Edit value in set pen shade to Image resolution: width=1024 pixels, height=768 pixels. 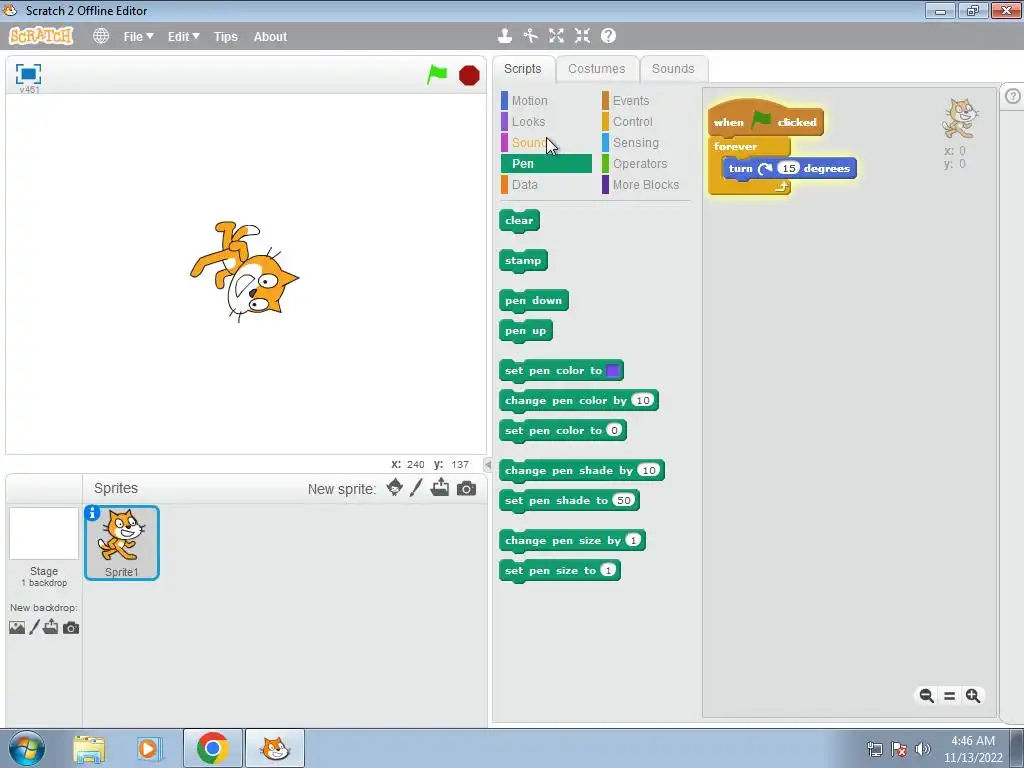click(624, 500)
